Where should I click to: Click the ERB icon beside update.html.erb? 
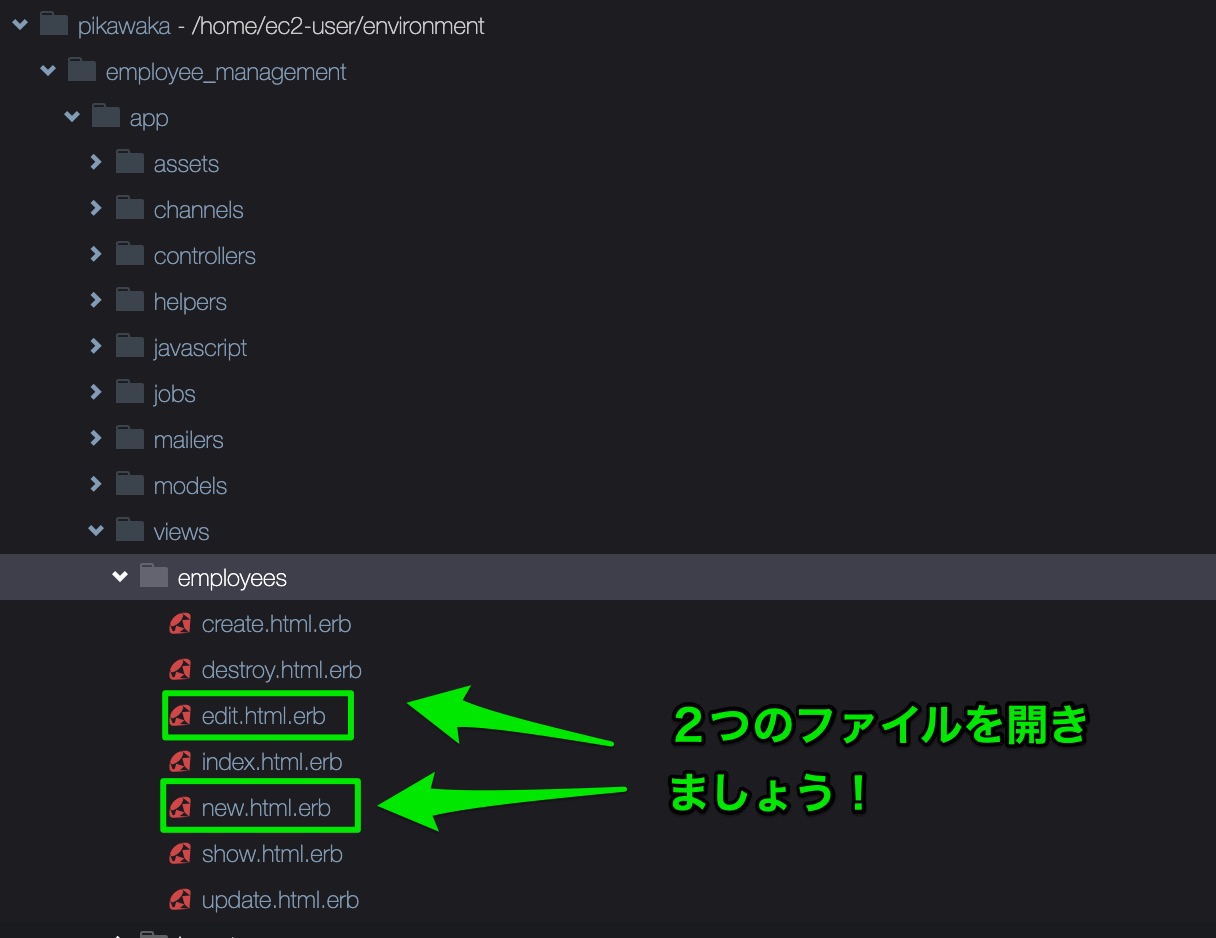[180, 900]
